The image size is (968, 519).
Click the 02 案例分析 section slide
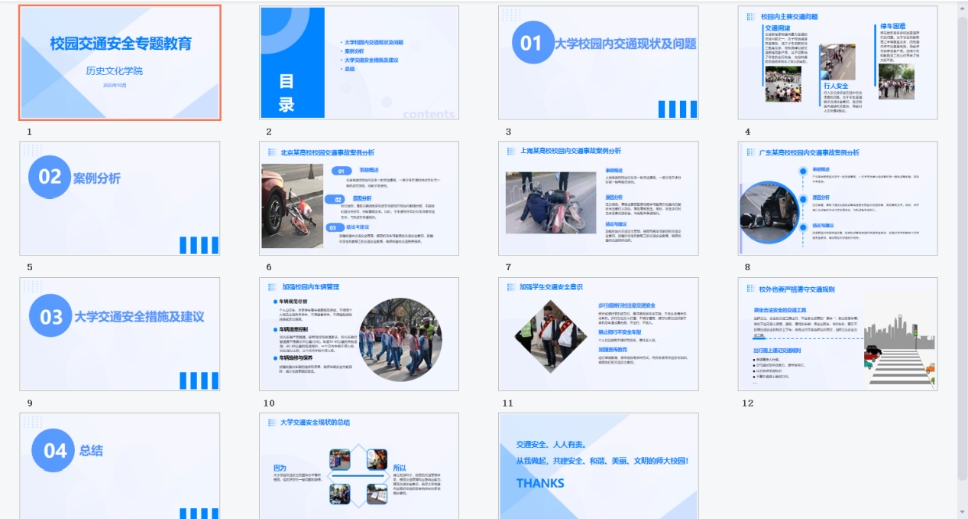tap(120, 198)
